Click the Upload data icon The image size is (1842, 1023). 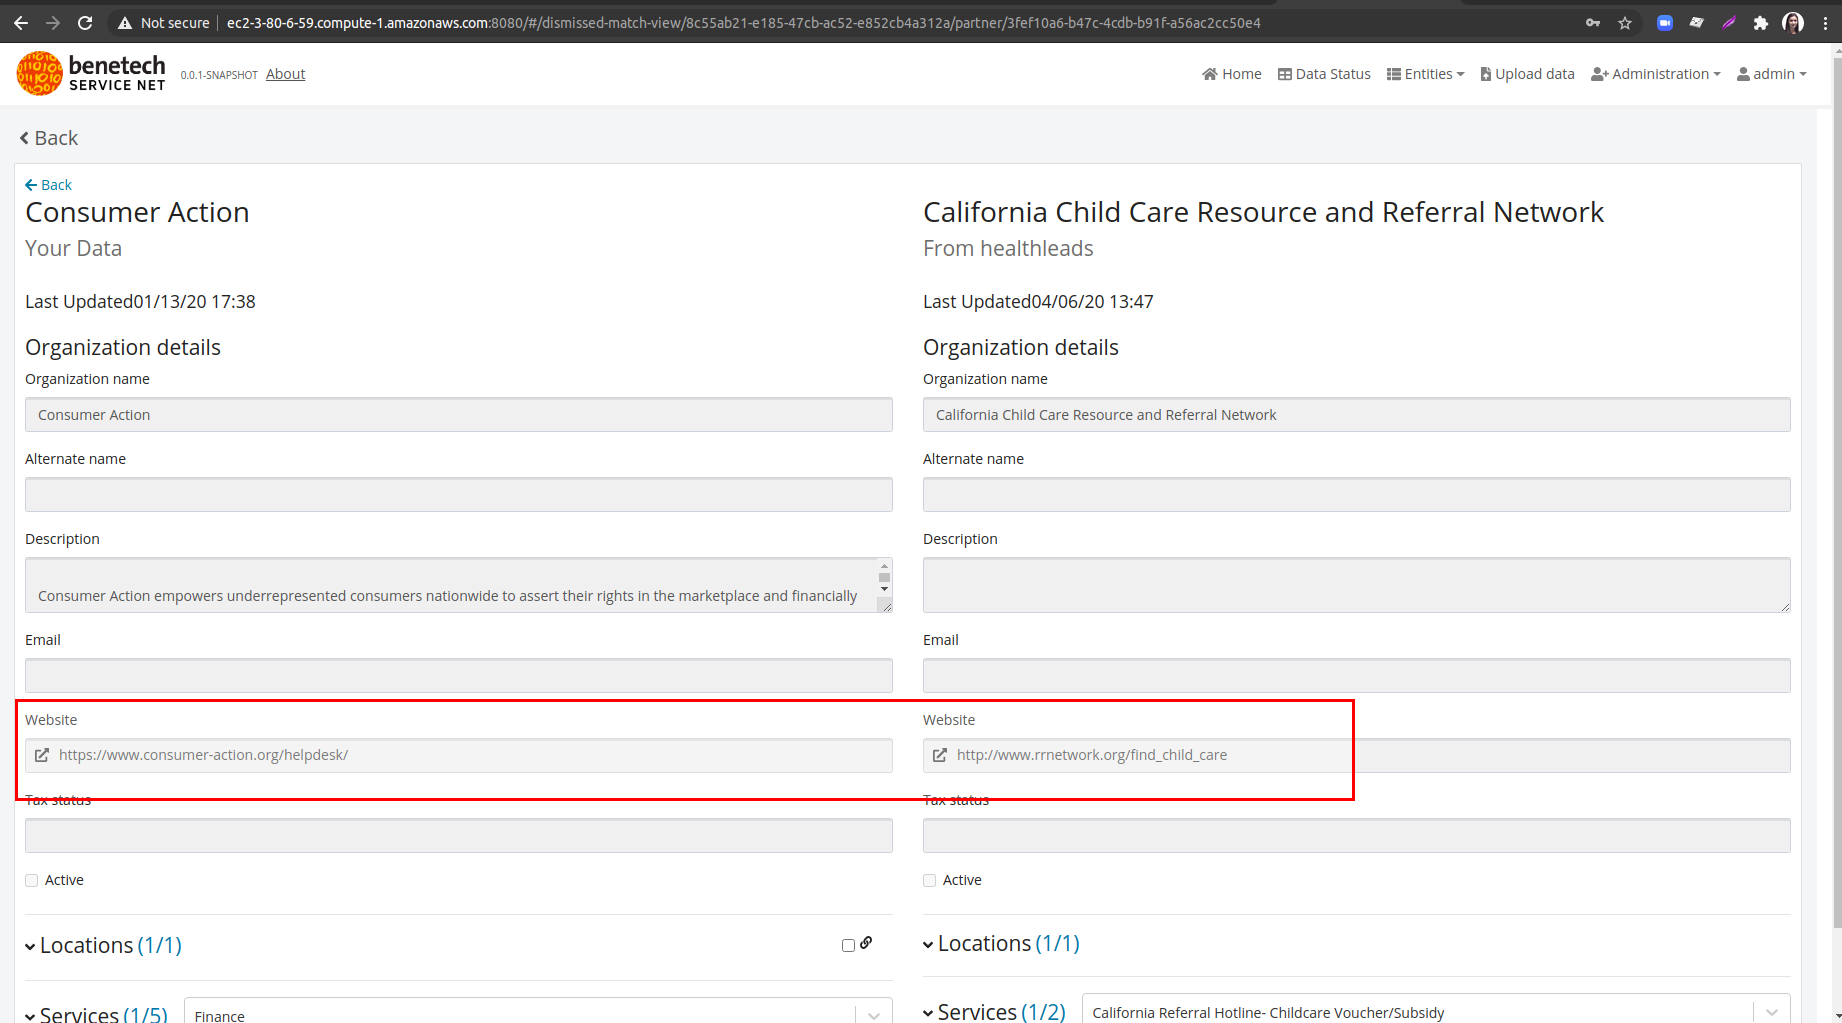(x=1486, y=73)
